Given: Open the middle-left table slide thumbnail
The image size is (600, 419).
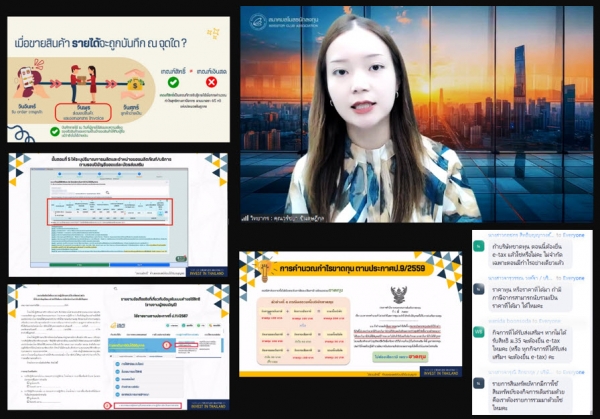Looking at the screenshot, I should (x=117, y=214).
